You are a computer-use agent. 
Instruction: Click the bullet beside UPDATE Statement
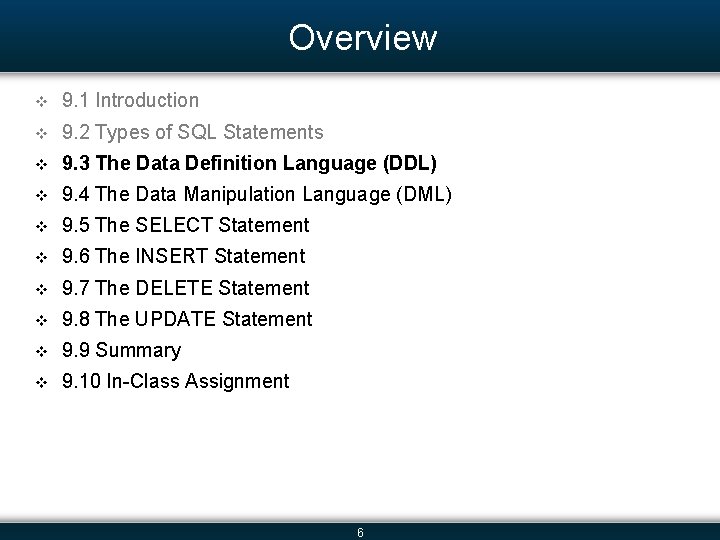[x=41, y=320]
